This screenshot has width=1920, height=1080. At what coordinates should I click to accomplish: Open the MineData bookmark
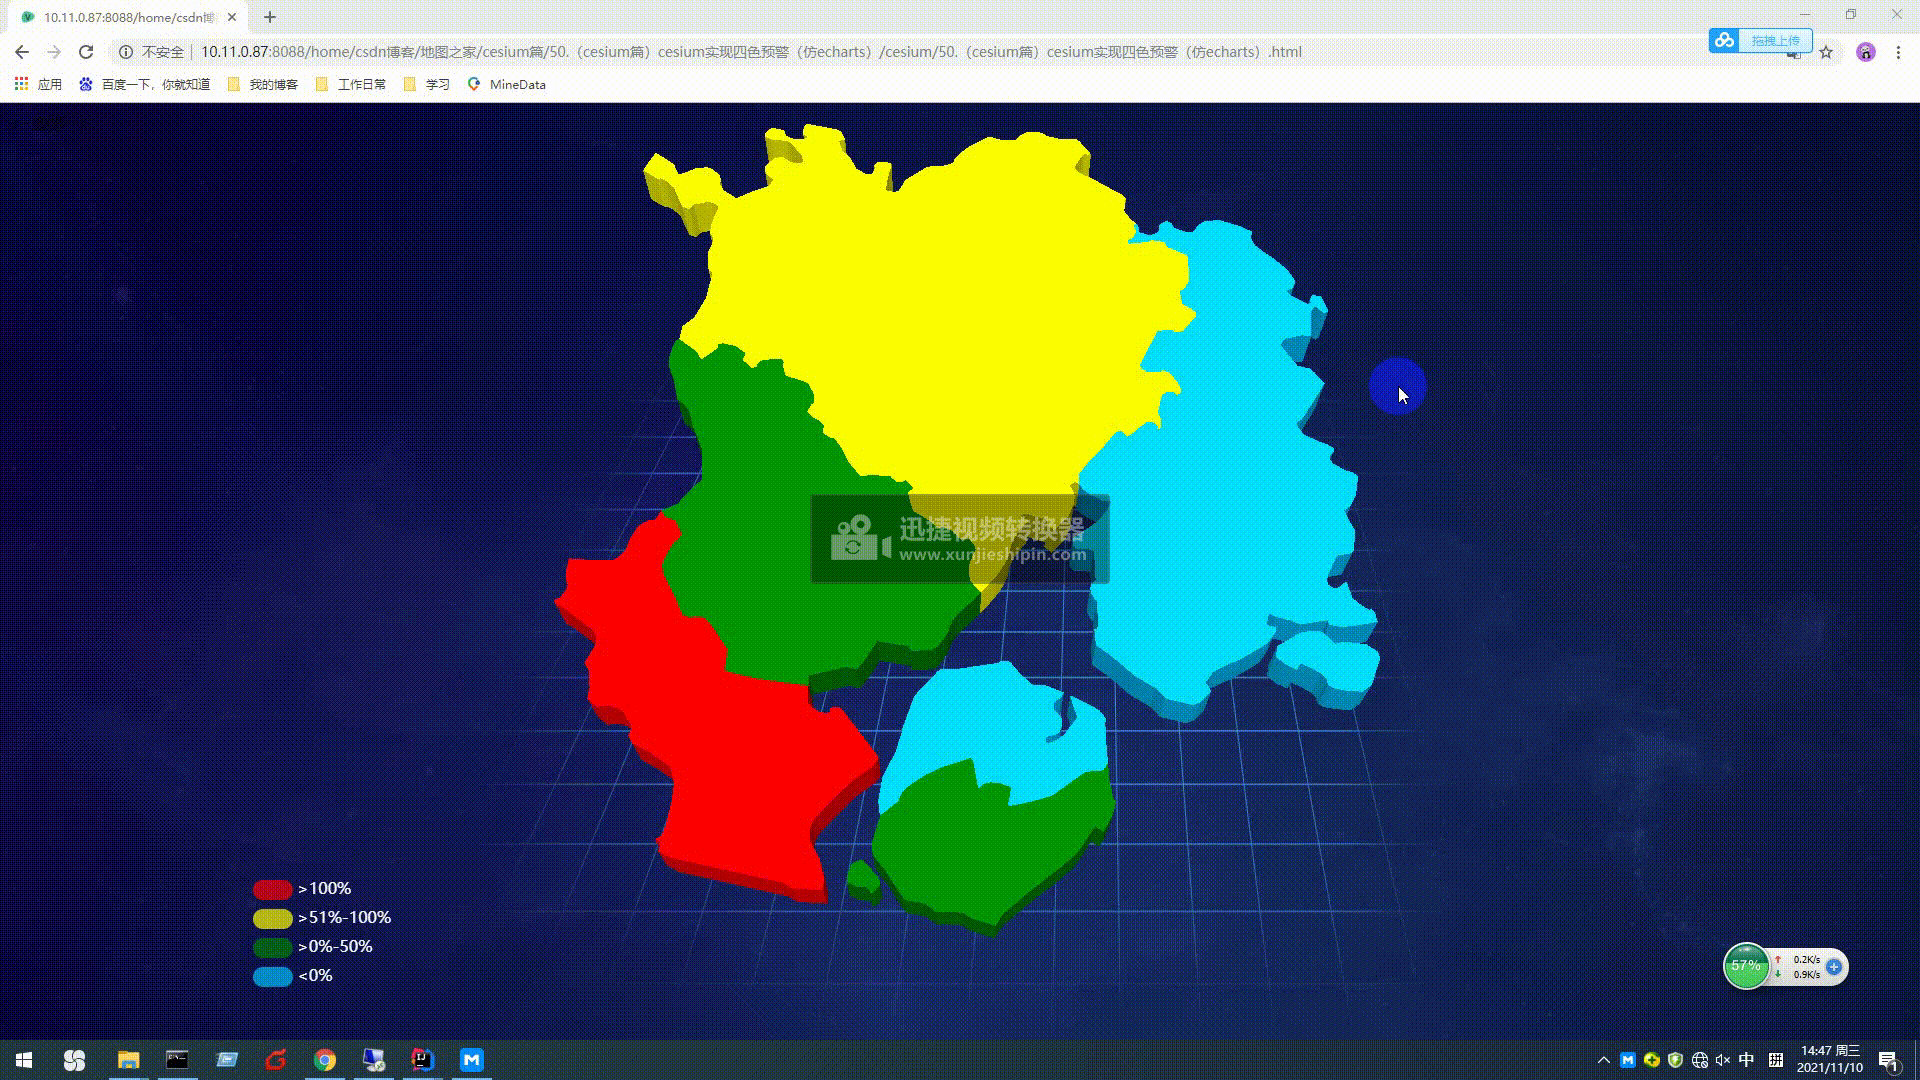pyautogui.click(x=507, y=84)
